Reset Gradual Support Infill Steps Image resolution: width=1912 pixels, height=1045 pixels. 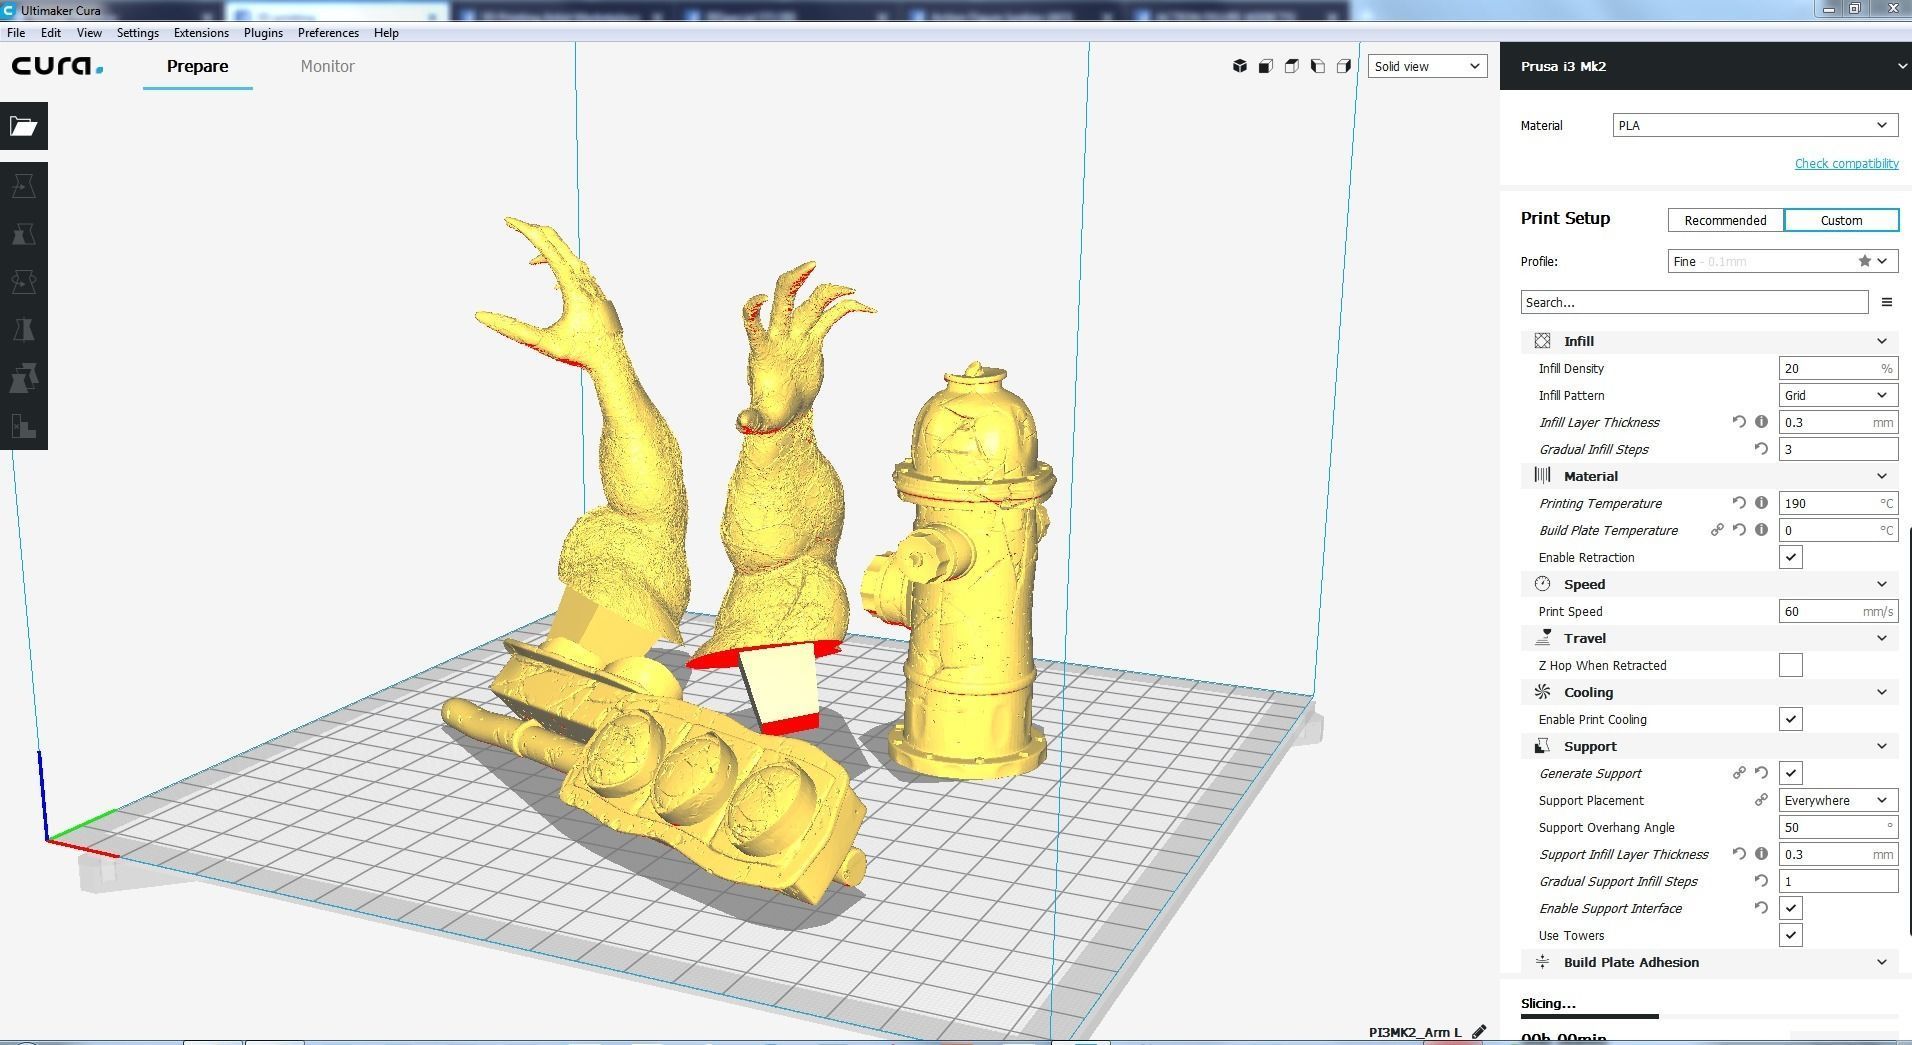1761,881
